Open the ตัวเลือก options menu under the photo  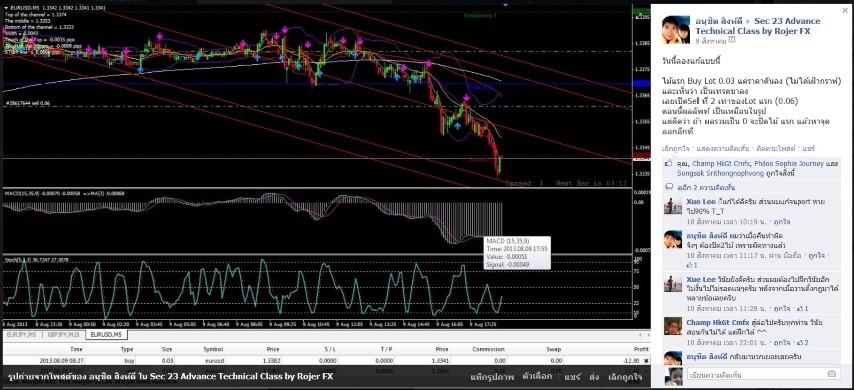537,376
